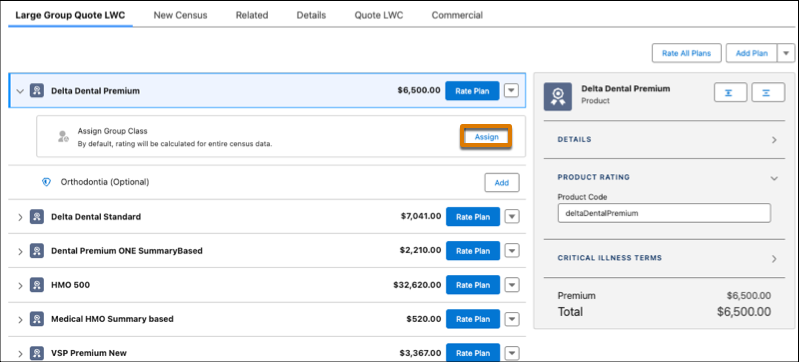Screen dimensions: 799x362
Task: Expand the DETAILS section chevron
Action: [774, 140]
